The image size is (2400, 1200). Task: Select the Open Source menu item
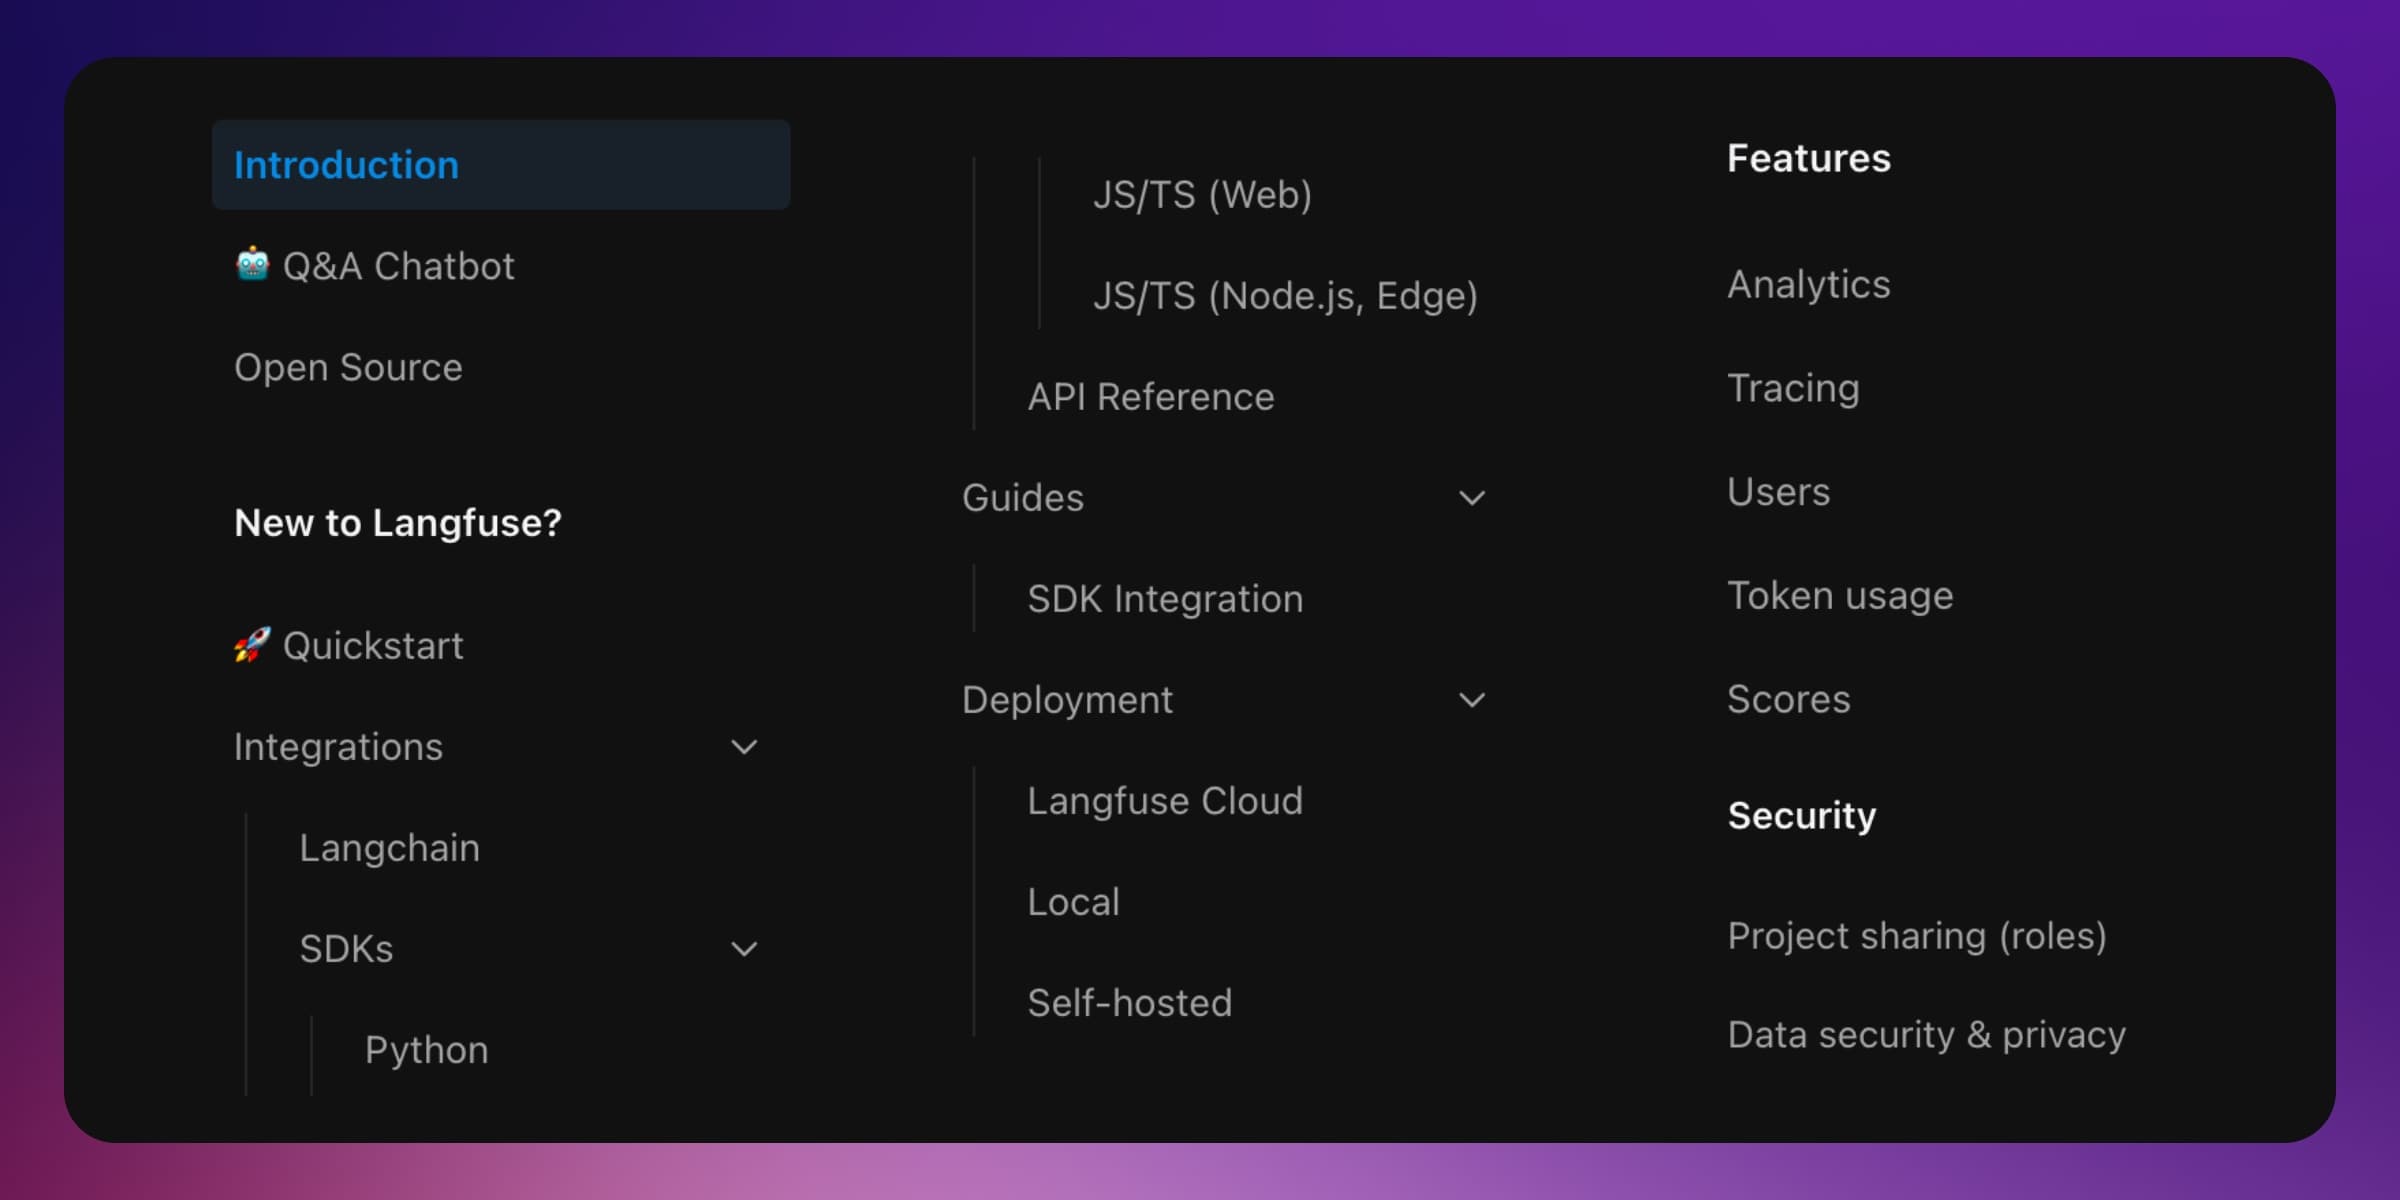click(x=347, y=366)
